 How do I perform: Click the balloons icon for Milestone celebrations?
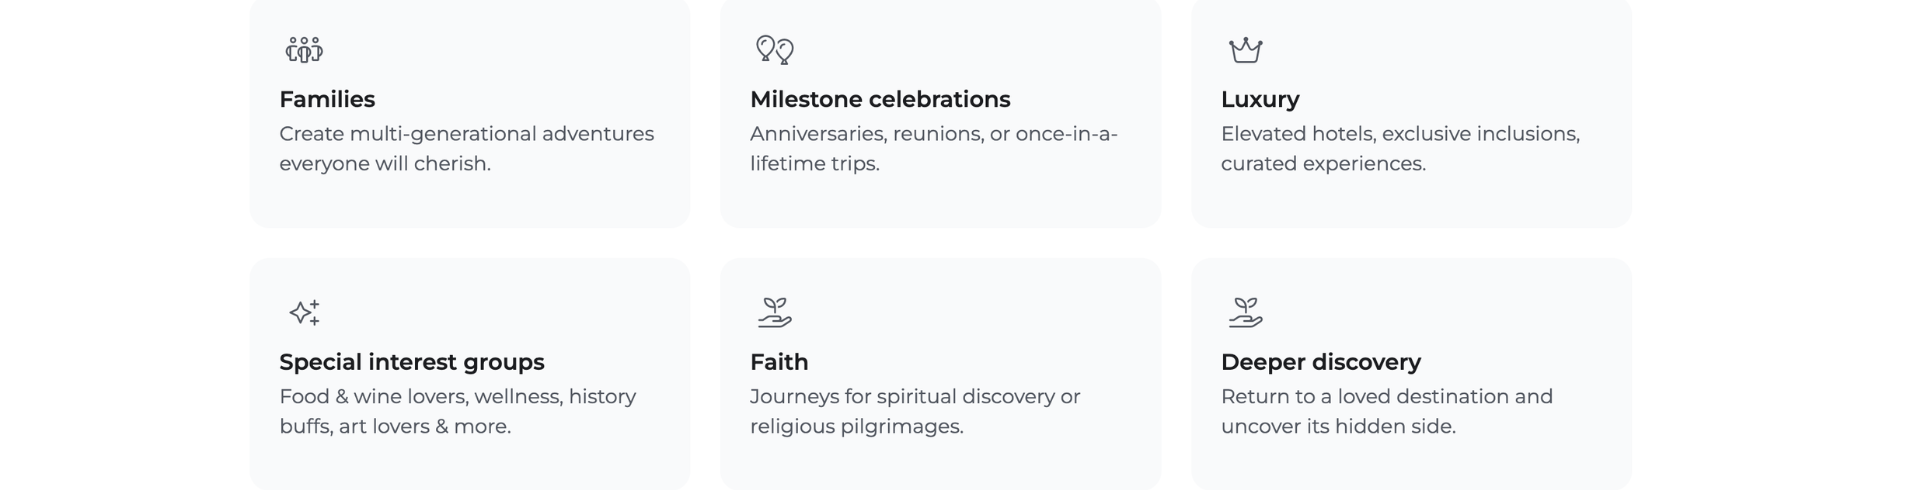point(775,50)
